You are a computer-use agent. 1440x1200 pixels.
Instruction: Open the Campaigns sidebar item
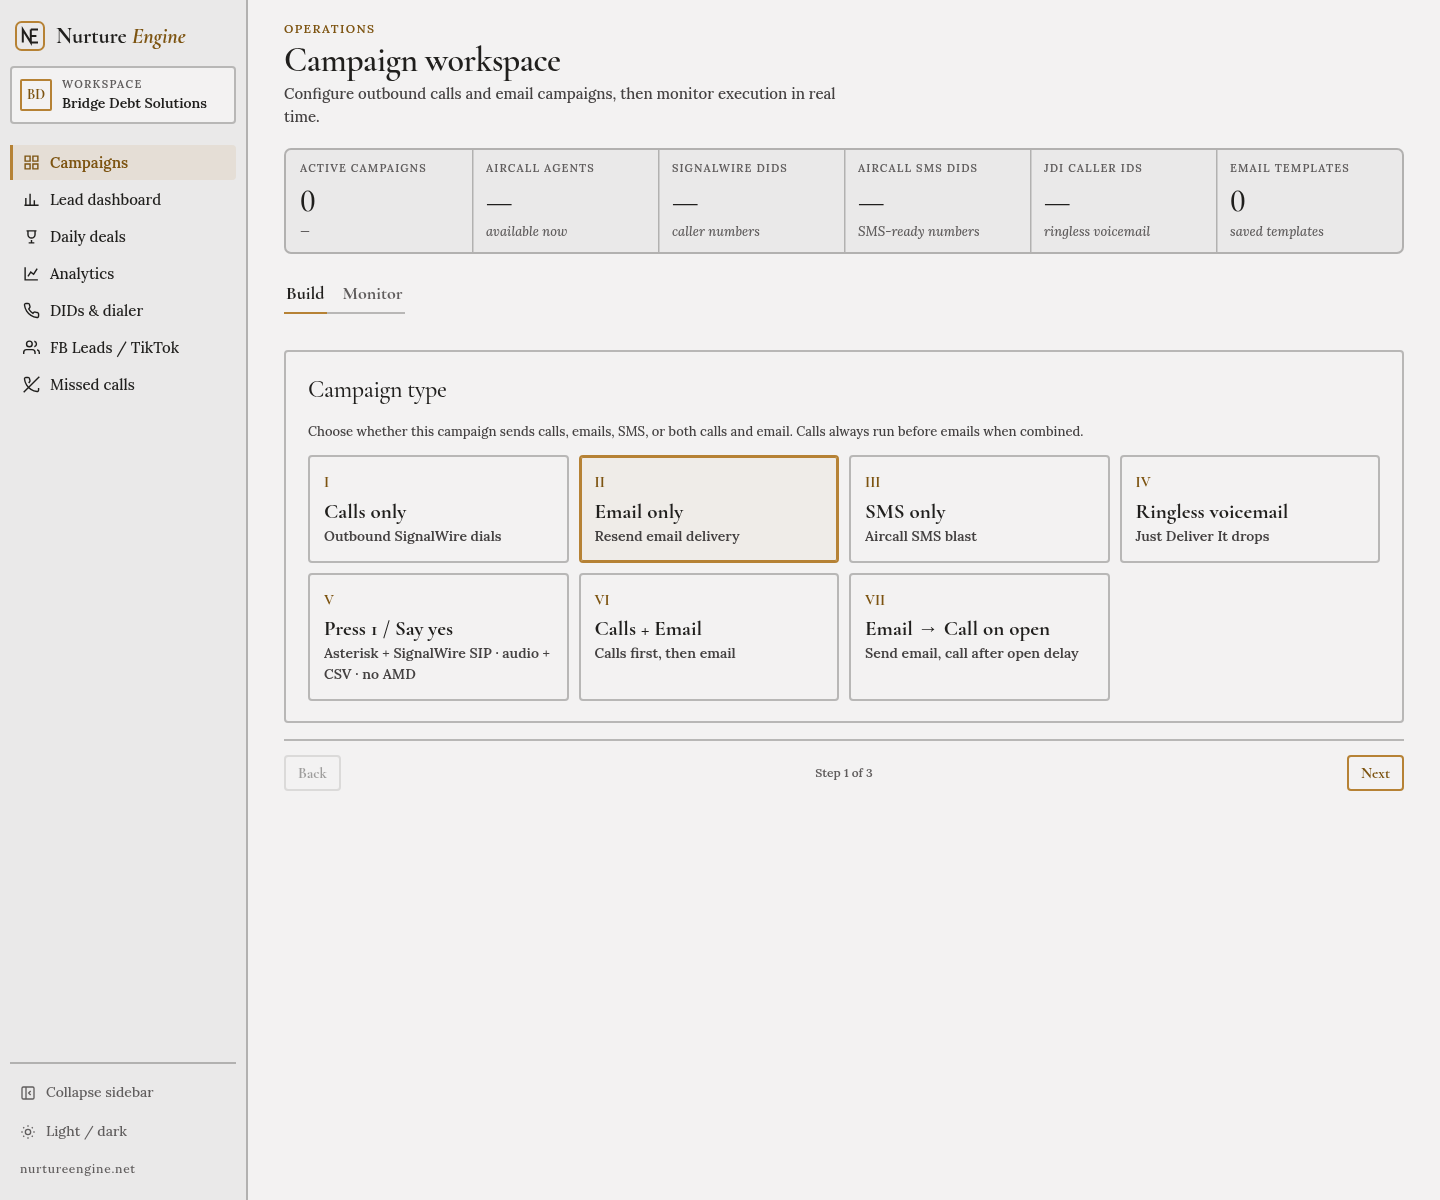(x=123, y=163)
